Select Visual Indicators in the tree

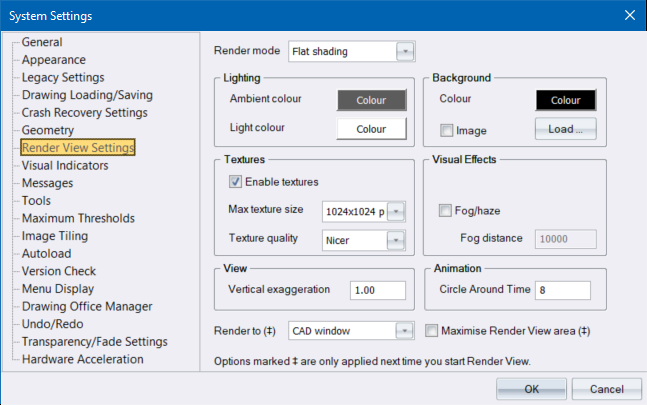65,165
